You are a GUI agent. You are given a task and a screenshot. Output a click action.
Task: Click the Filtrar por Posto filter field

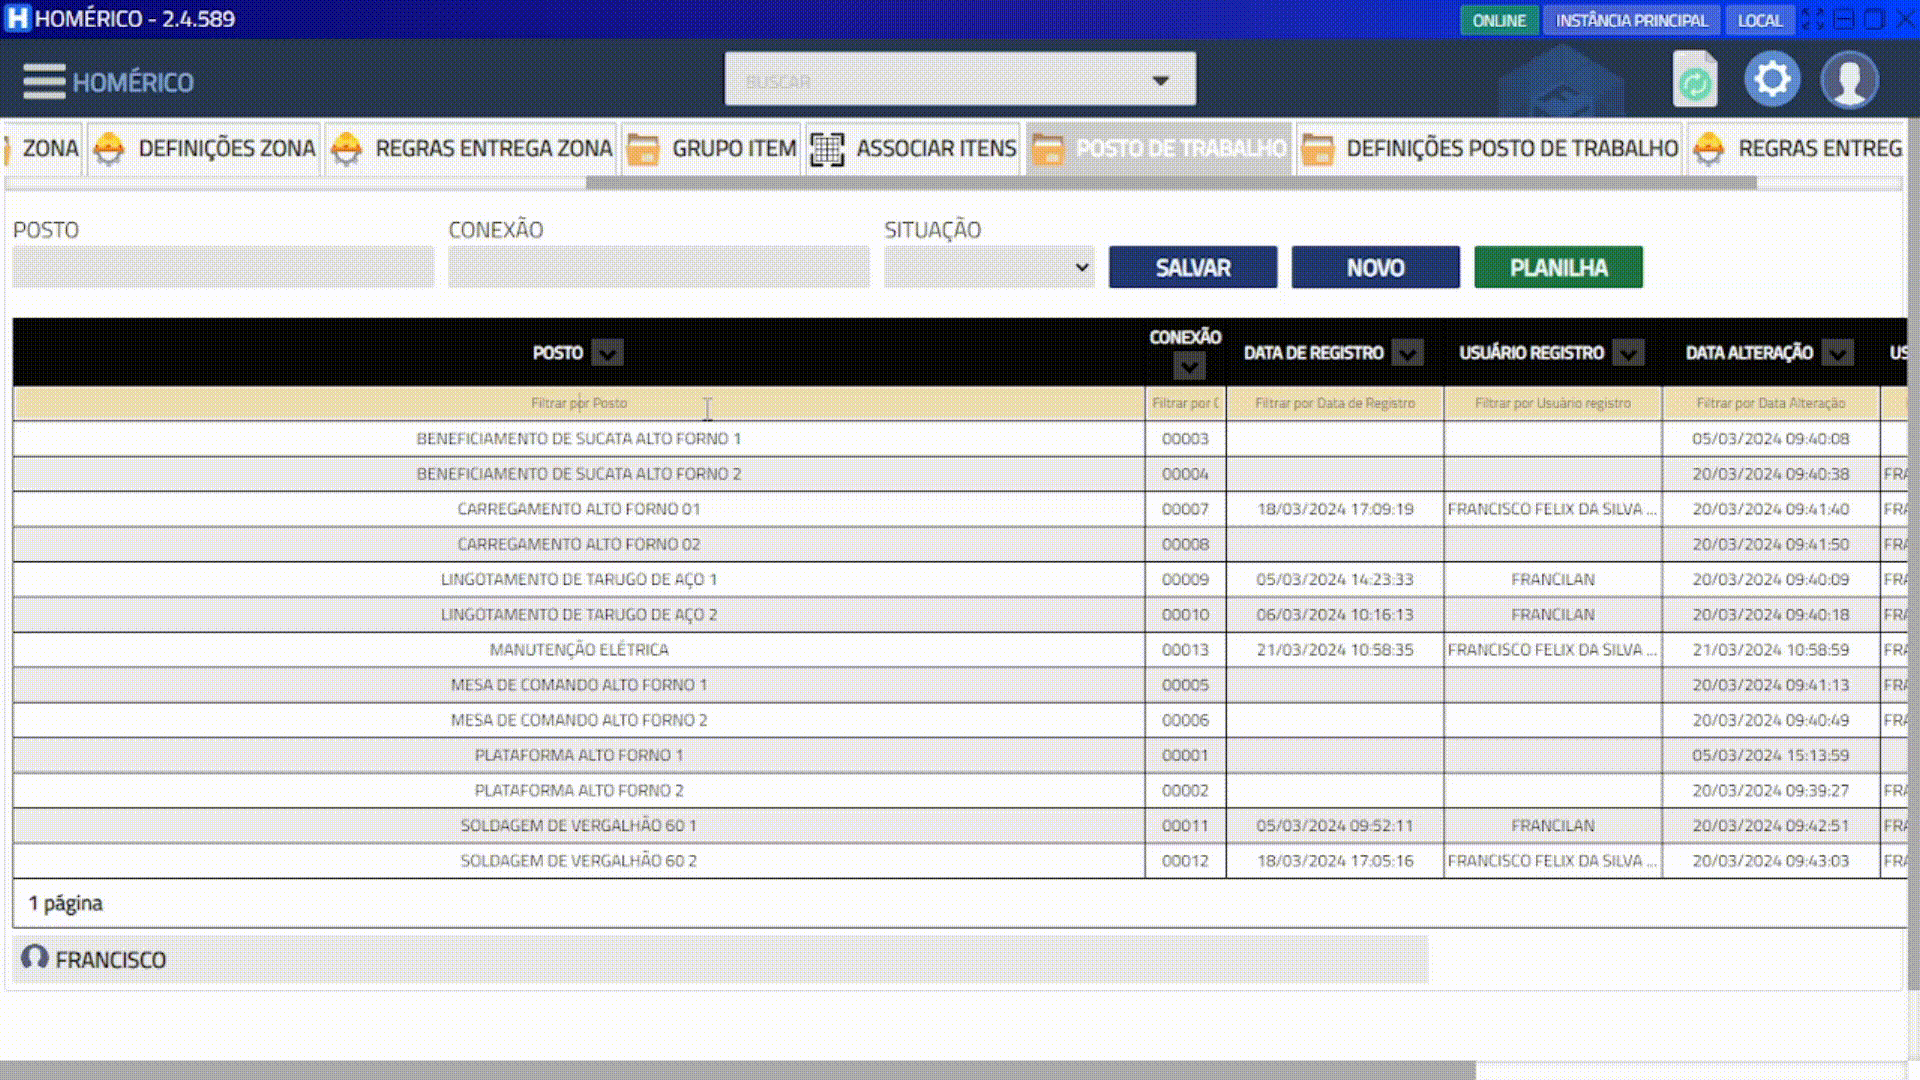pyautogui.click(x=578, y=403)
